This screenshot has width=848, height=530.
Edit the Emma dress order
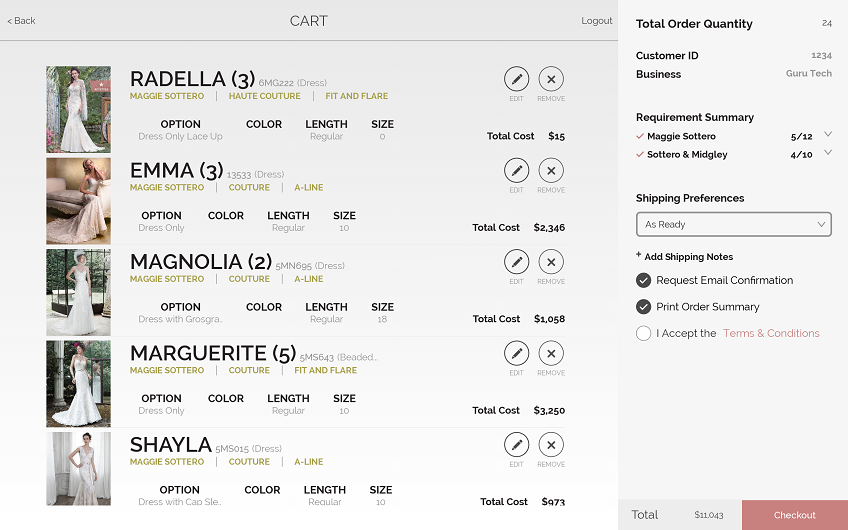pyautogui.click(x=516, y=170)
